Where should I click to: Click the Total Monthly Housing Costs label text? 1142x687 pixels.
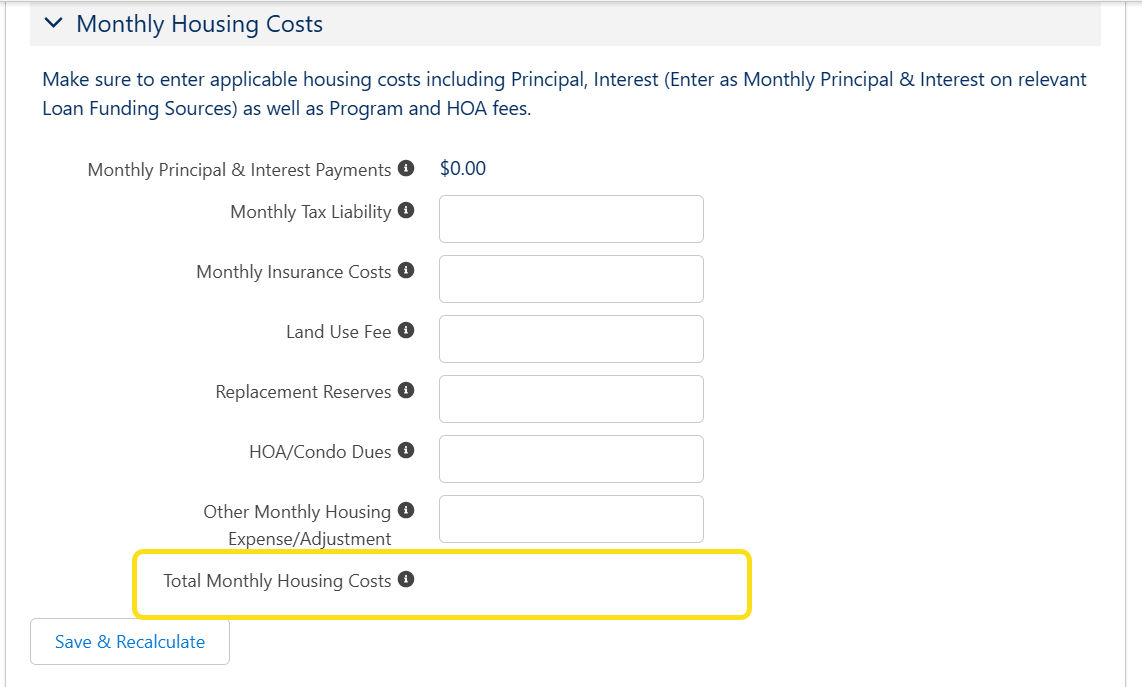click(x=277, y=581)
